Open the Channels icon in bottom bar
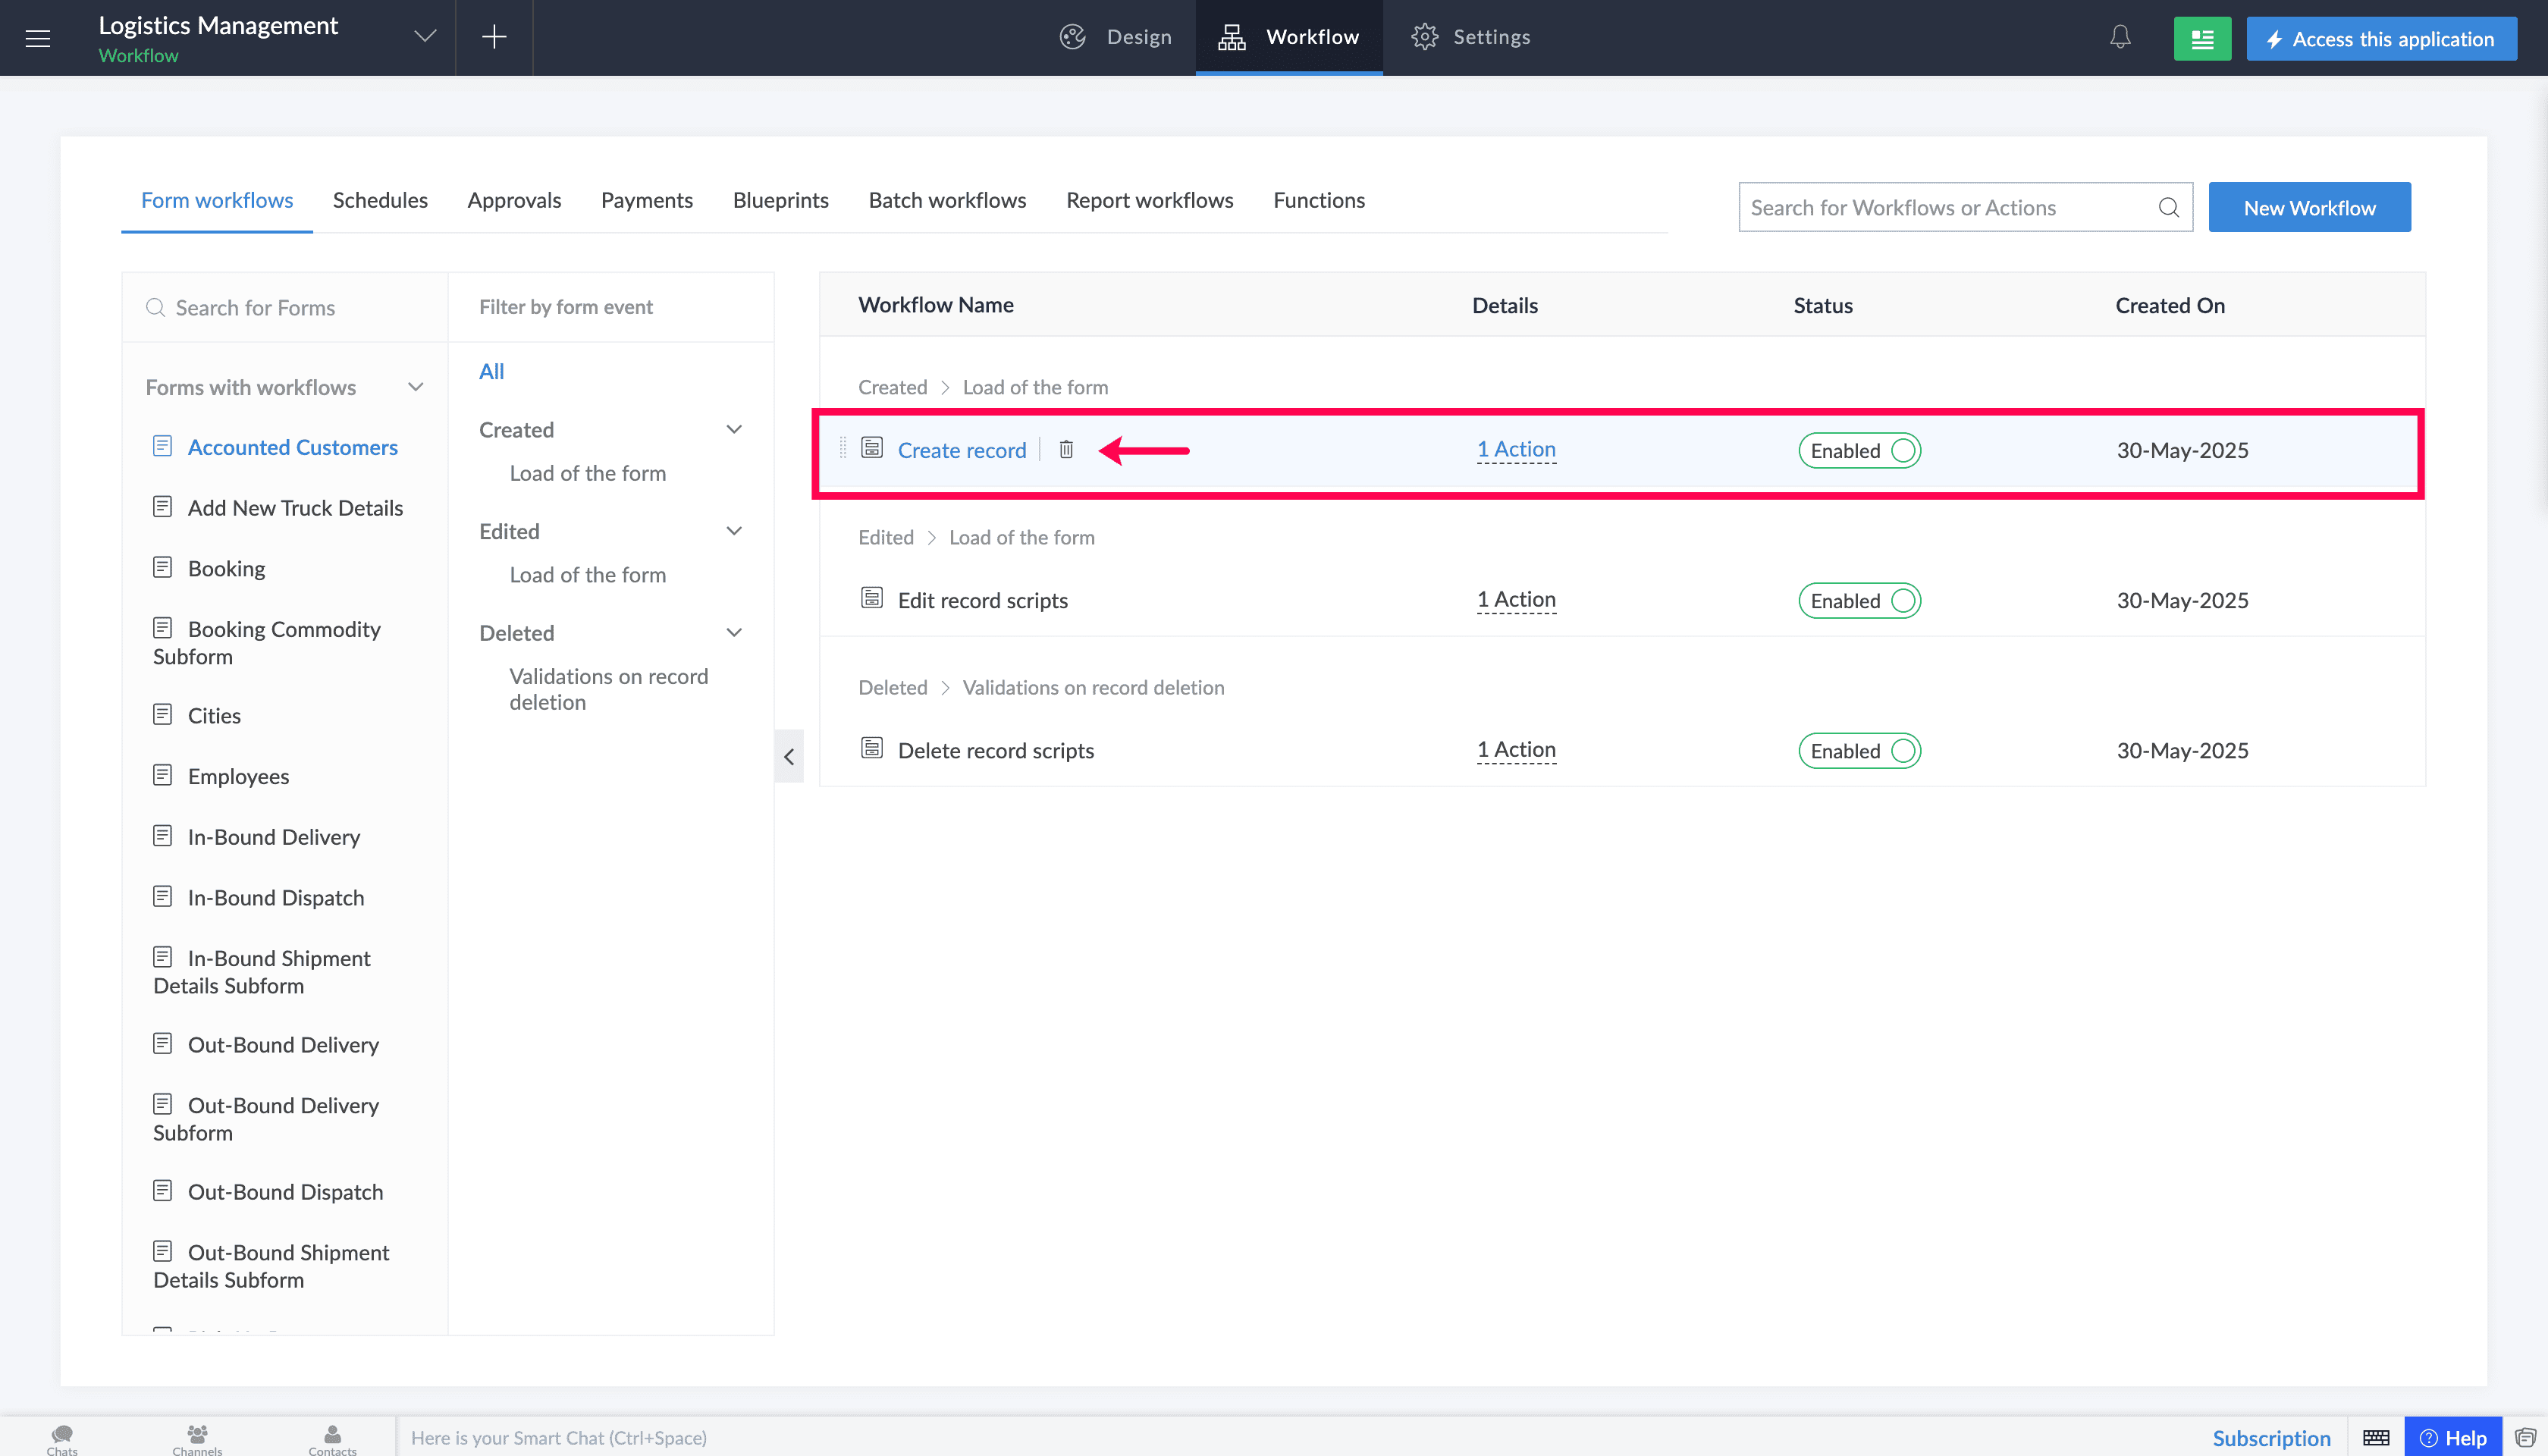 point(197,1439)
